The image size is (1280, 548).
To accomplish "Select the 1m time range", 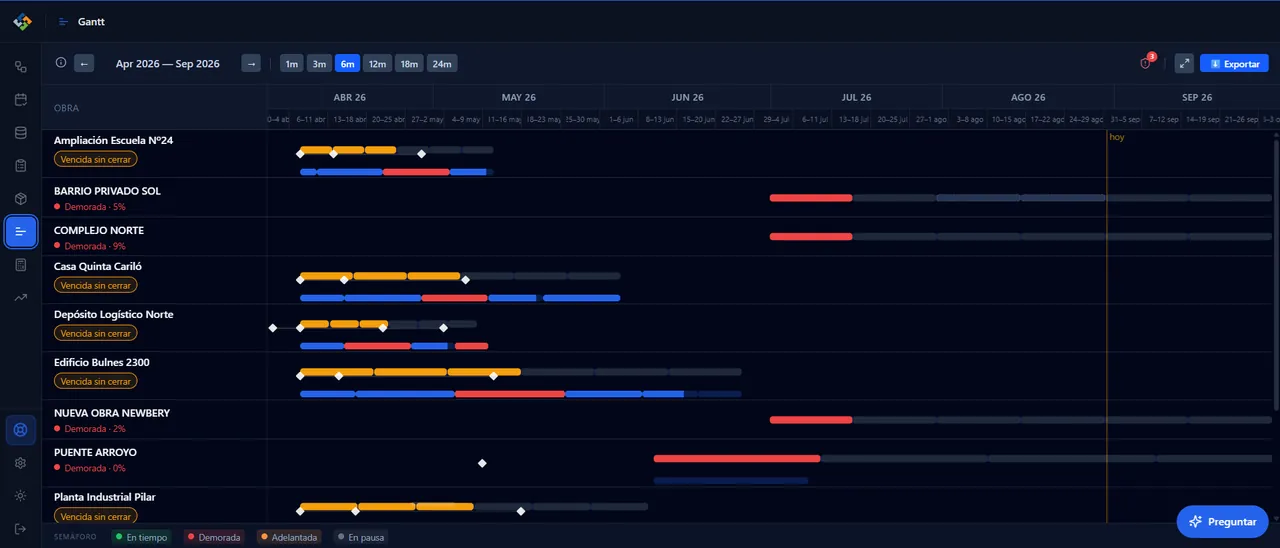I will click(292, 64).
